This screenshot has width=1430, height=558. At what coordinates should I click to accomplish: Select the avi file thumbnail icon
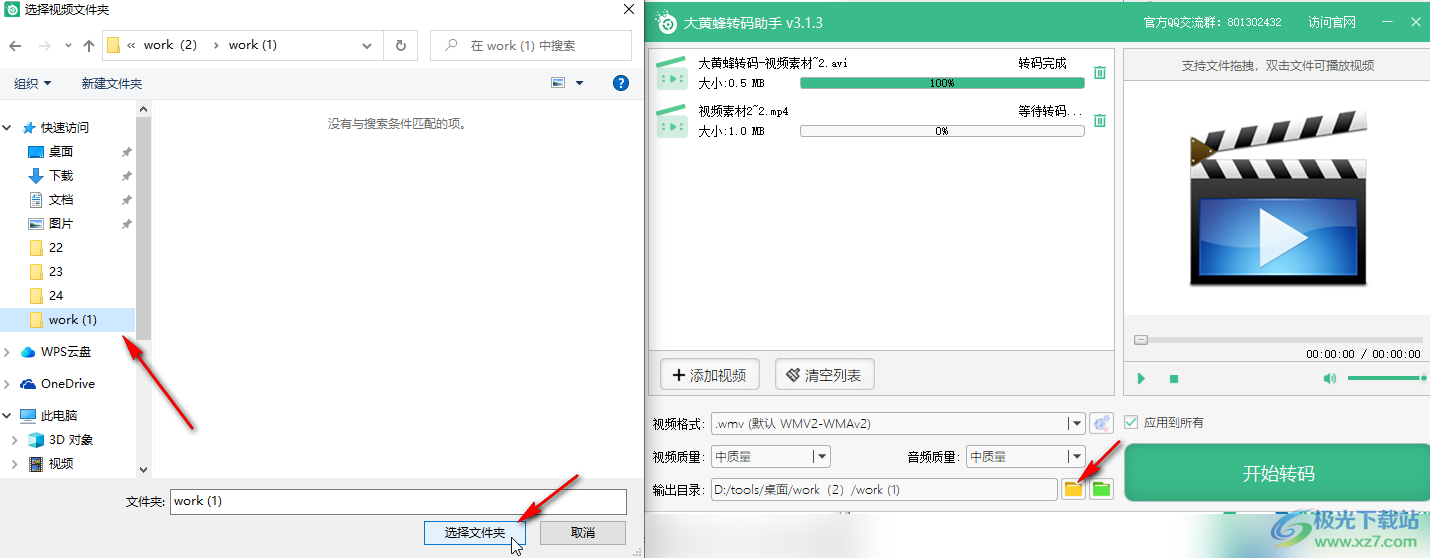tap(672, 73)
